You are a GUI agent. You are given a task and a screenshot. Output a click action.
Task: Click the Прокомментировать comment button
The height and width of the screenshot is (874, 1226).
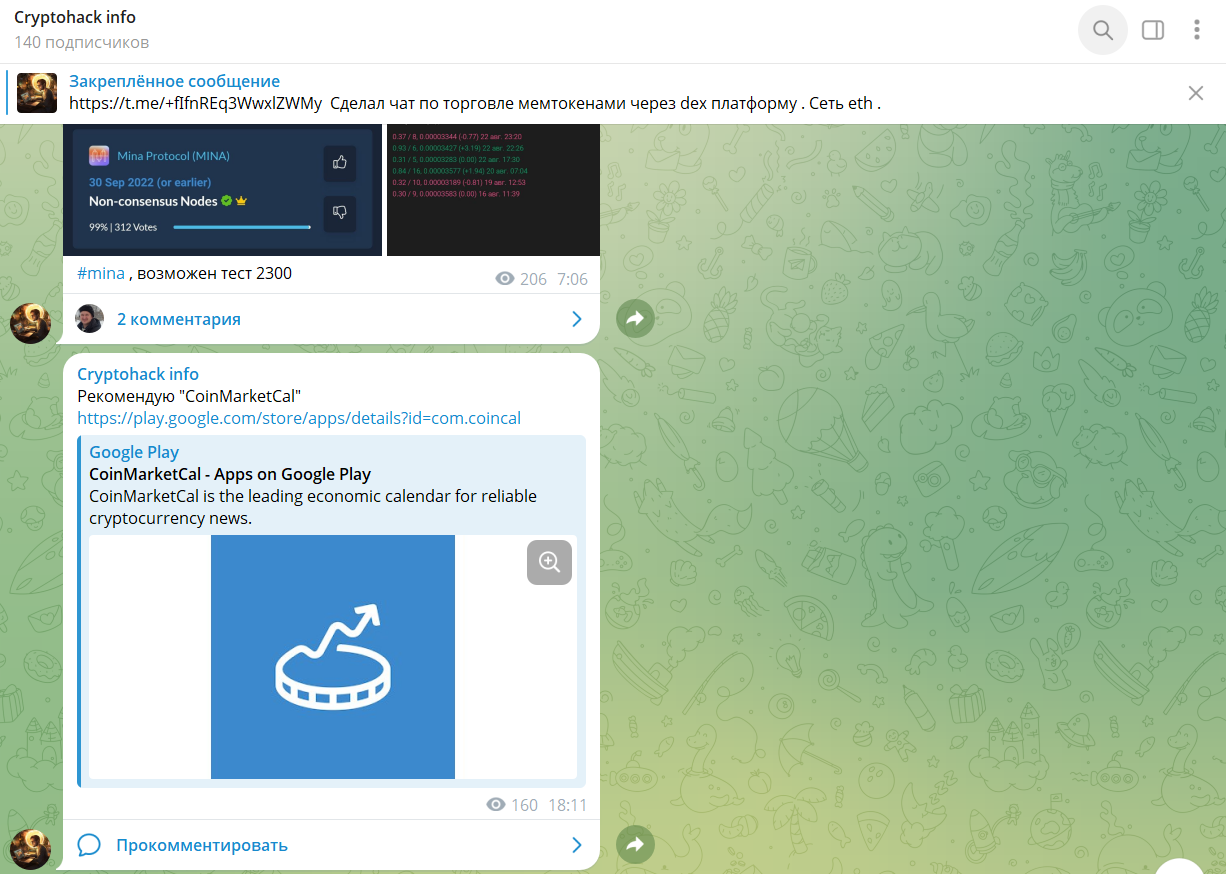(331, 845)
